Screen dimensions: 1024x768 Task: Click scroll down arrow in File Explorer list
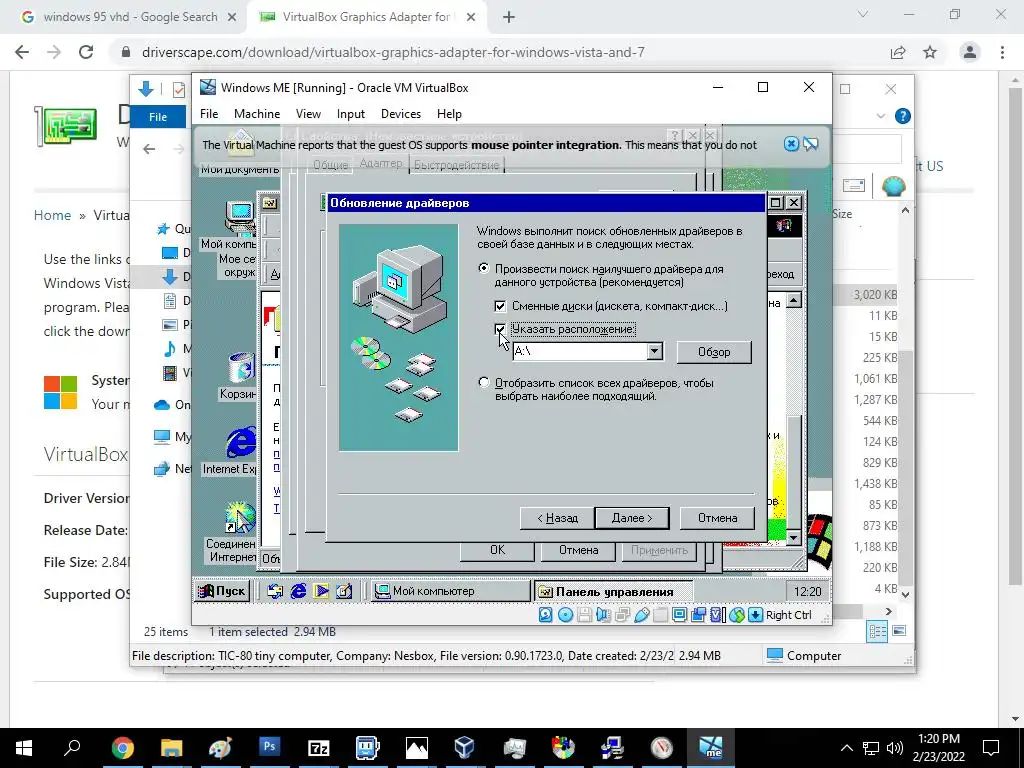point(905,594)
